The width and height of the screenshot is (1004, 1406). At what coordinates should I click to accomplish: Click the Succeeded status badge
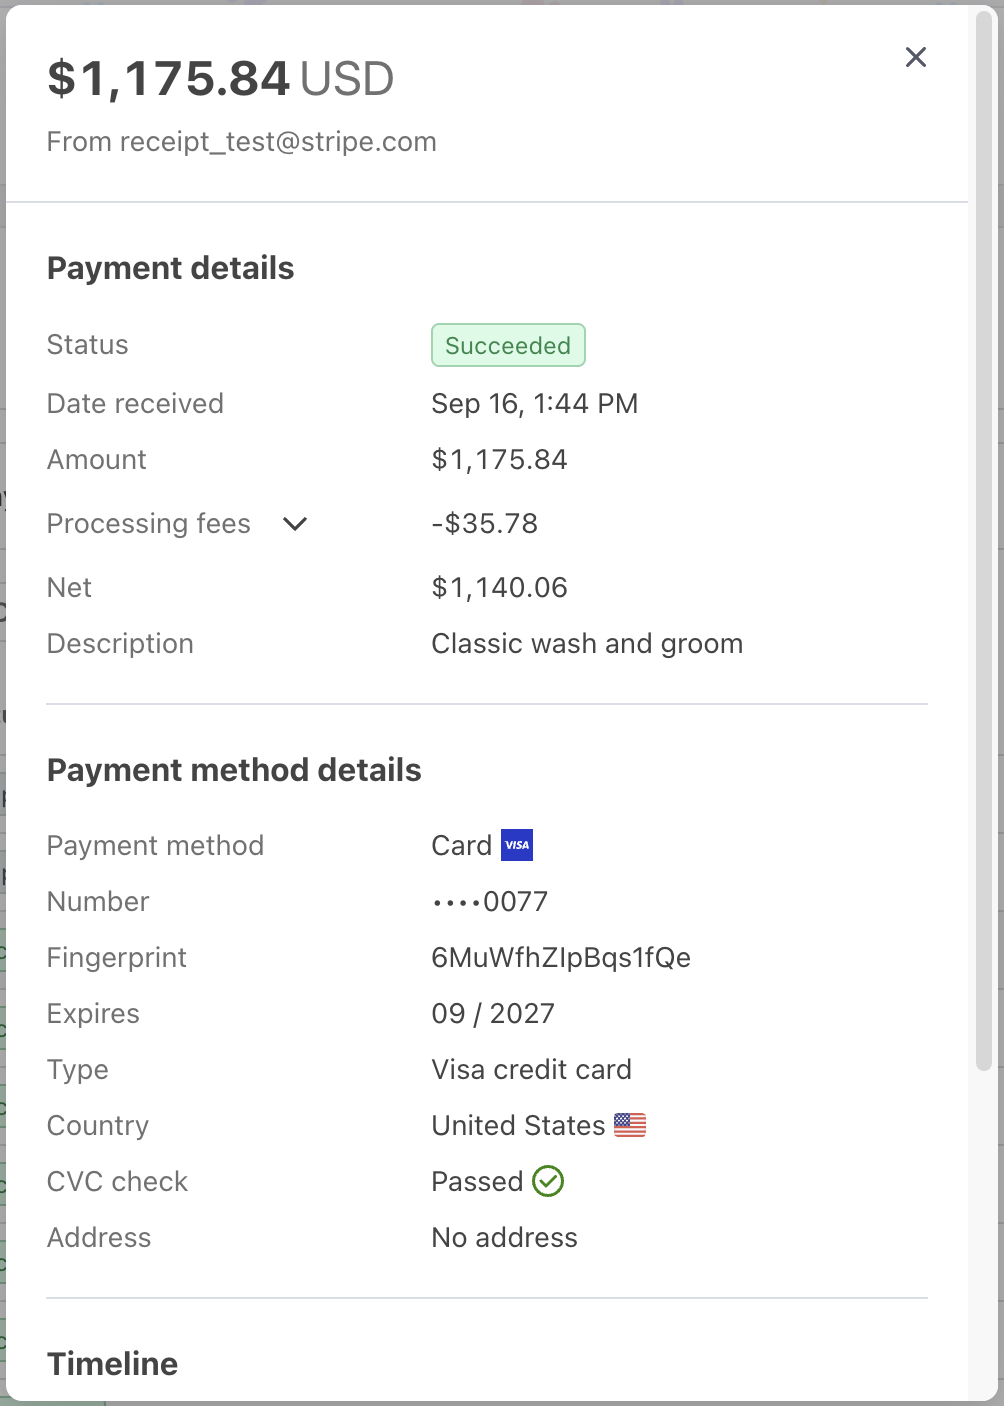pos(508,345)
